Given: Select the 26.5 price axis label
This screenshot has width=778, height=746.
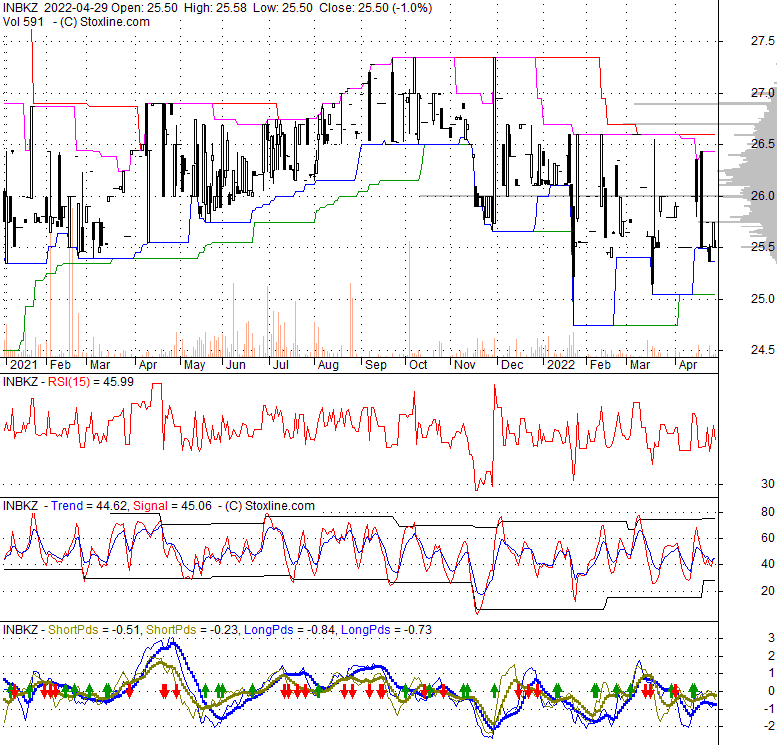Looking at the screenshot, I should point(762,144).
